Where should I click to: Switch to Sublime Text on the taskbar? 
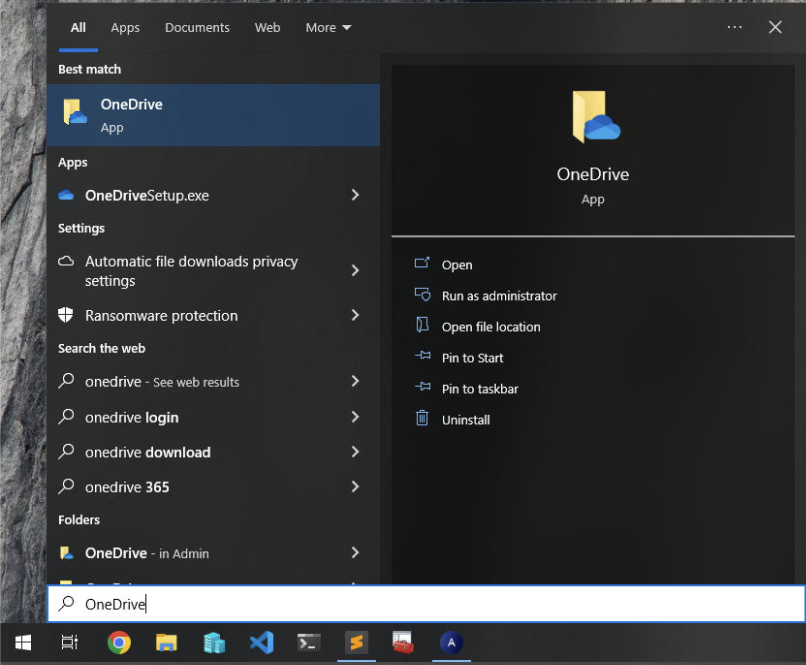click(x=356, y=643)
